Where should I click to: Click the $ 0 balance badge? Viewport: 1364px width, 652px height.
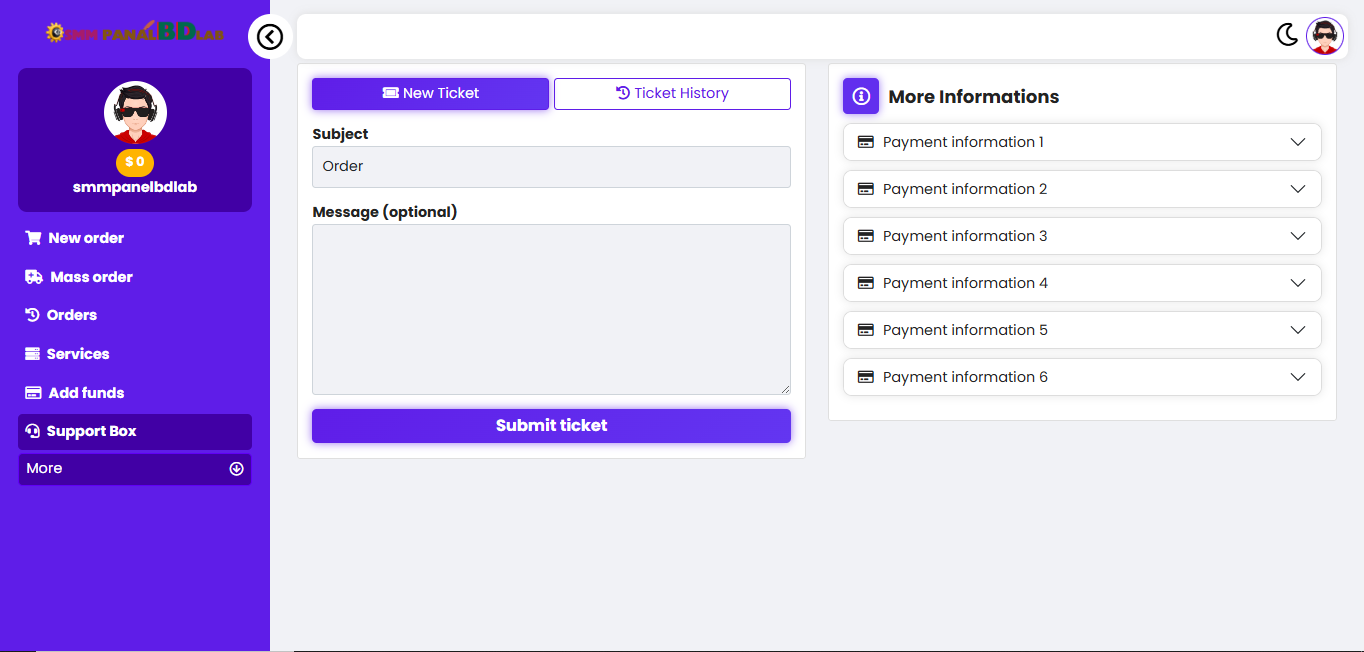[135, 162]
